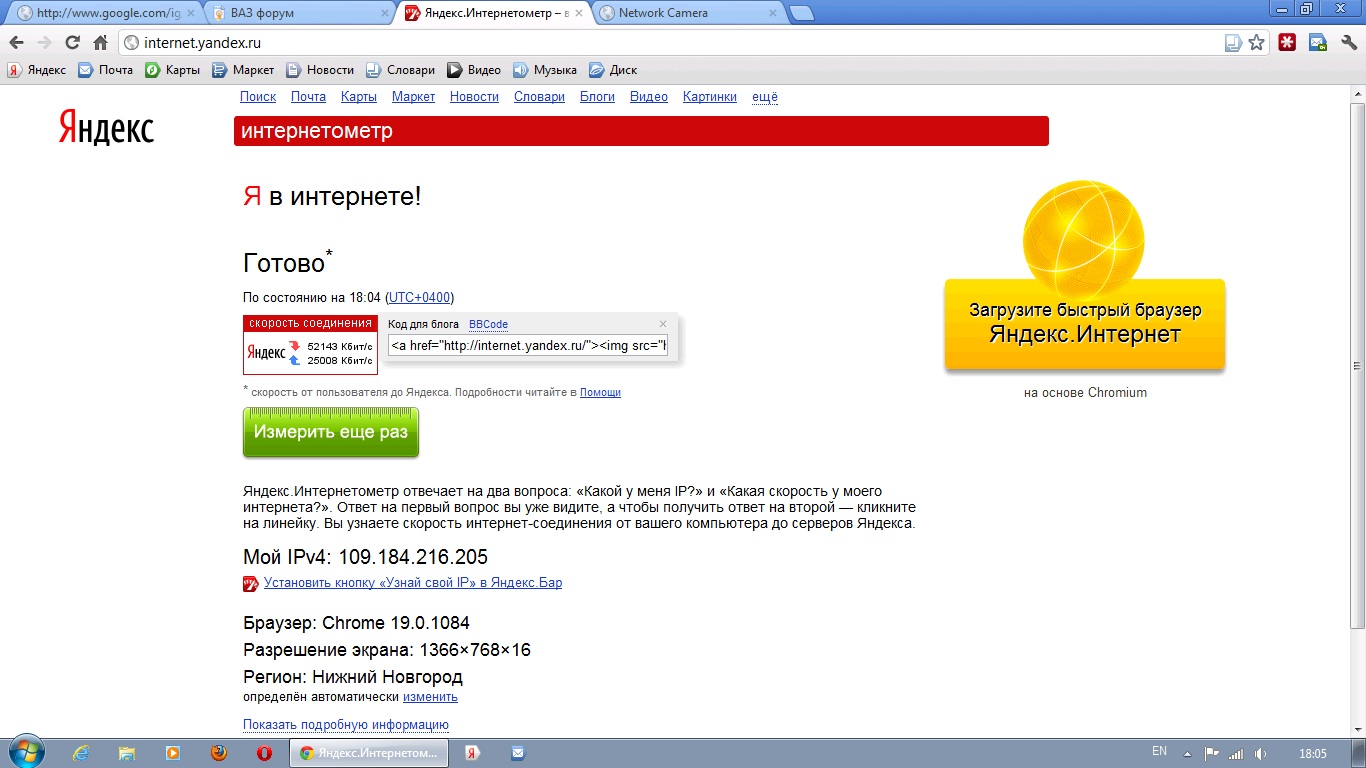Open the Видео link in Yandex navigation
1366x768 pixels.
[x=649, y=97]
